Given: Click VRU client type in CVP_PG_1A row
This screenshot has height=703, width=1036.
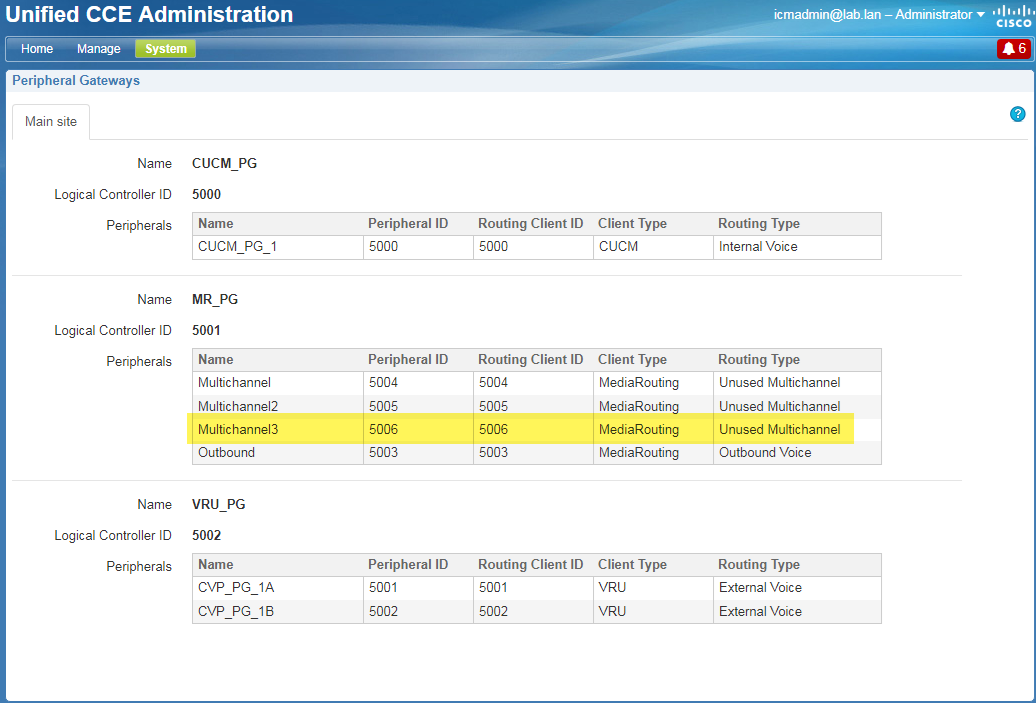Looking at the screenshot, I should click(653, 588).
